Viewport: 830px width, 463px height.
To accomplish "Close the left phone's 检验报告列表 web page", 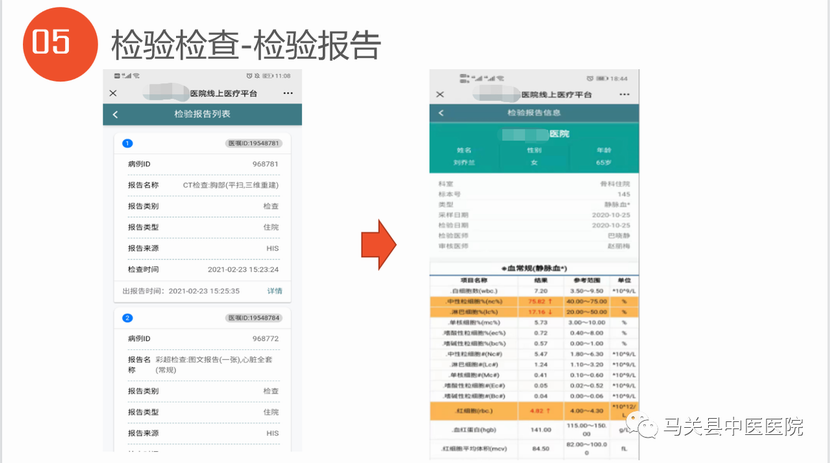I will [113, 93].
